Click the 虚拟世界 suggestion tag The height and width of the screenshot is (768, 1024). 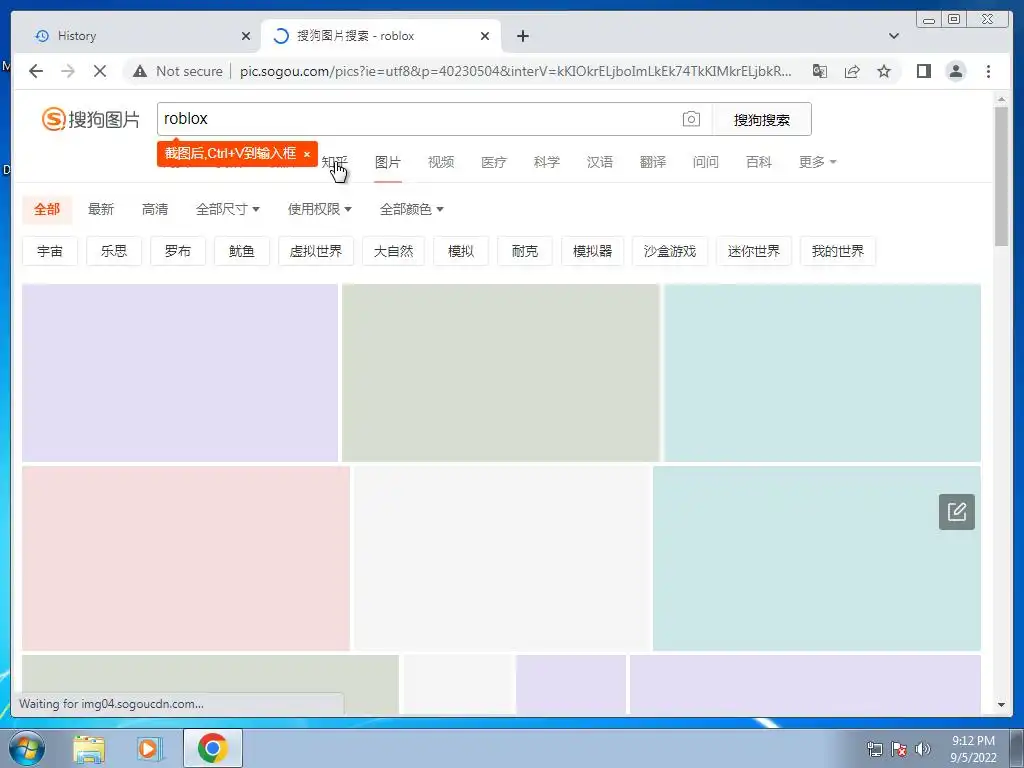point(316,251)
